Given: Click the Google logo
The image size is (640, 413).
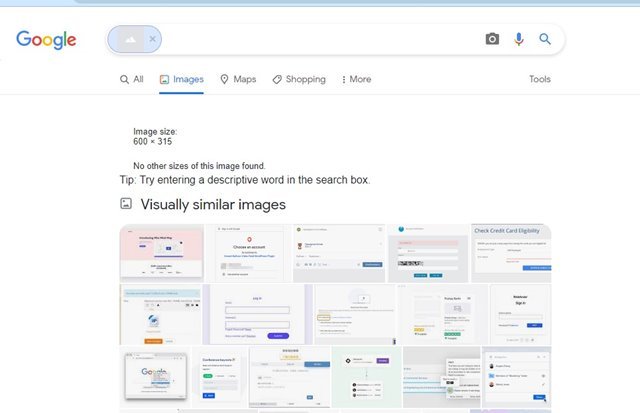Looking at the screenshot, I should [46, 40].
